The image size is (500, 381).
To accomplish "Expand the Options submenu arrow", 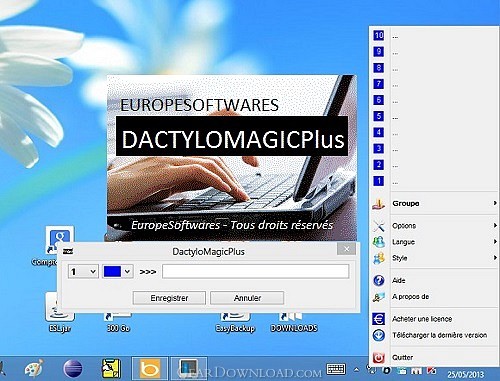I will (x=495, y=226).
